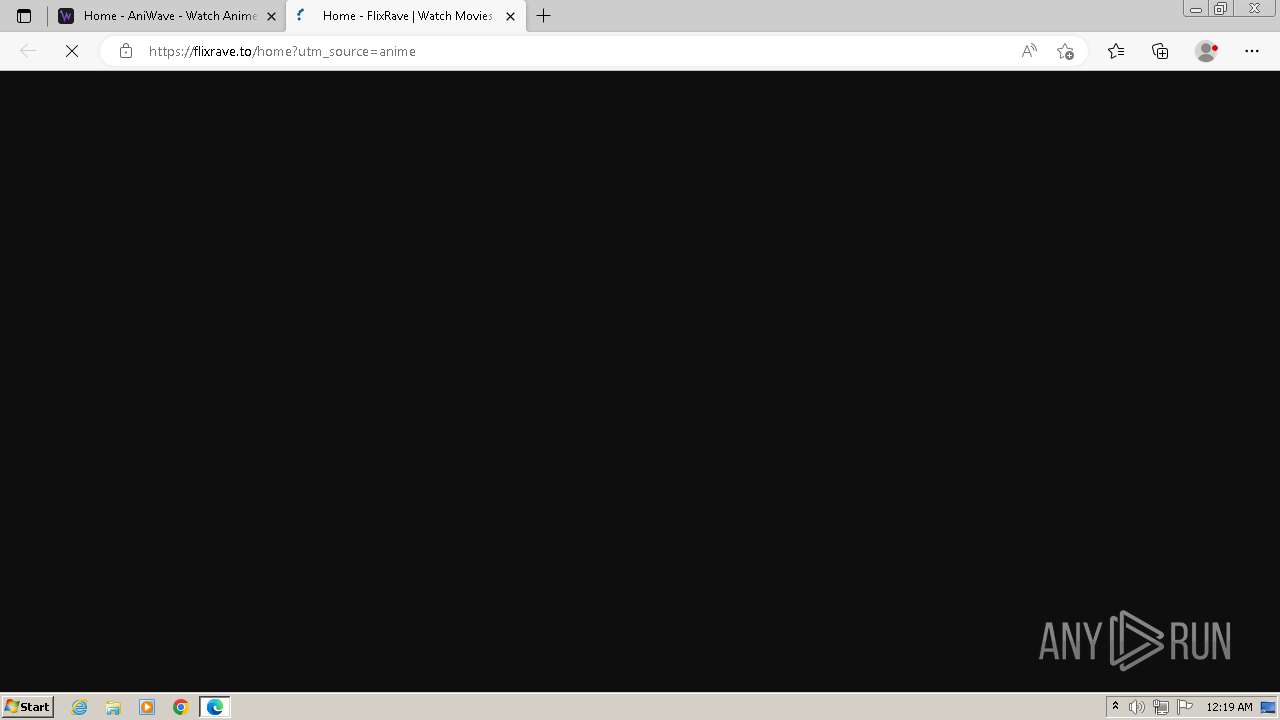The height and width of the screenshot is (720, 1280).
Task: Close the FlixRave tab
Action: point(510,16)
